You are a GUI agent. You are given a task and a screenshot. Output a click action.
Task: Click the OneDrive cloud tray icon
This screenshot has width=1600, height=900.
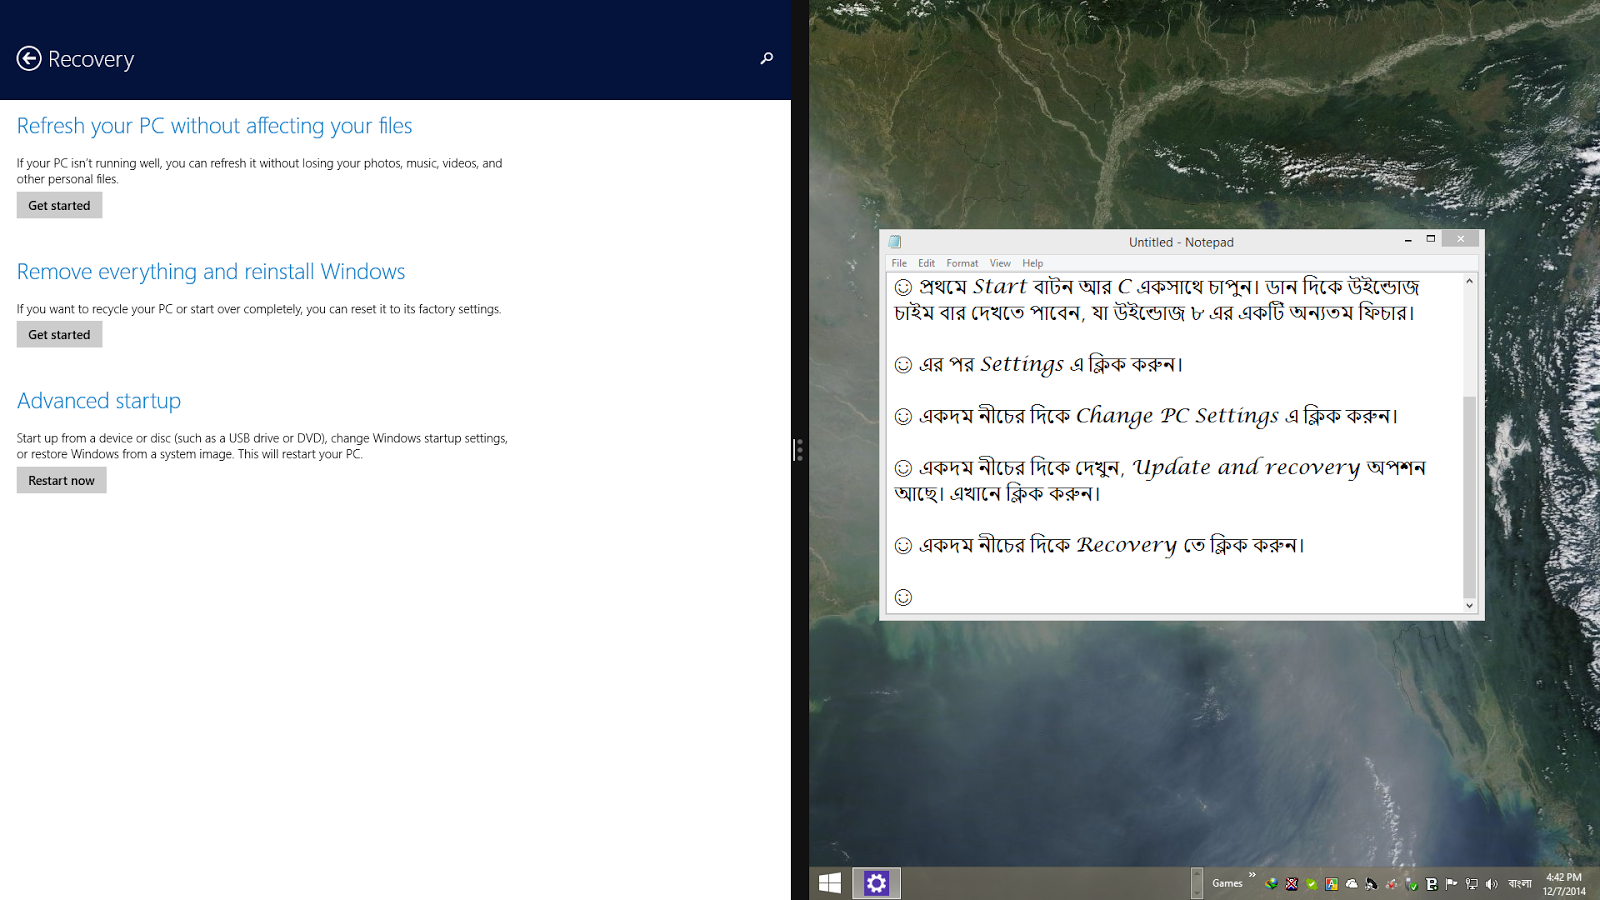[1351, 884]
